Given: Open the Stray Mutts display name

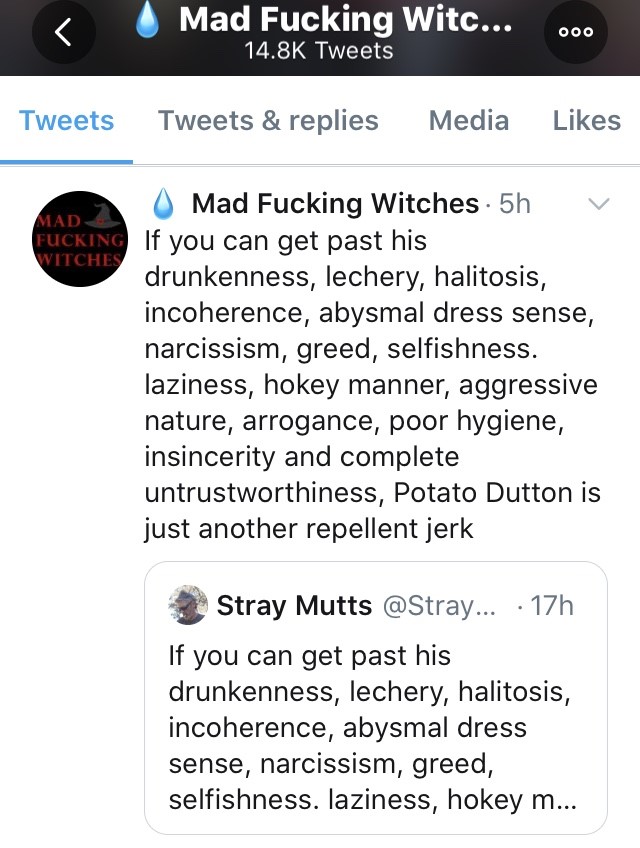Looking at the screenshot, I should click(294, 605).
